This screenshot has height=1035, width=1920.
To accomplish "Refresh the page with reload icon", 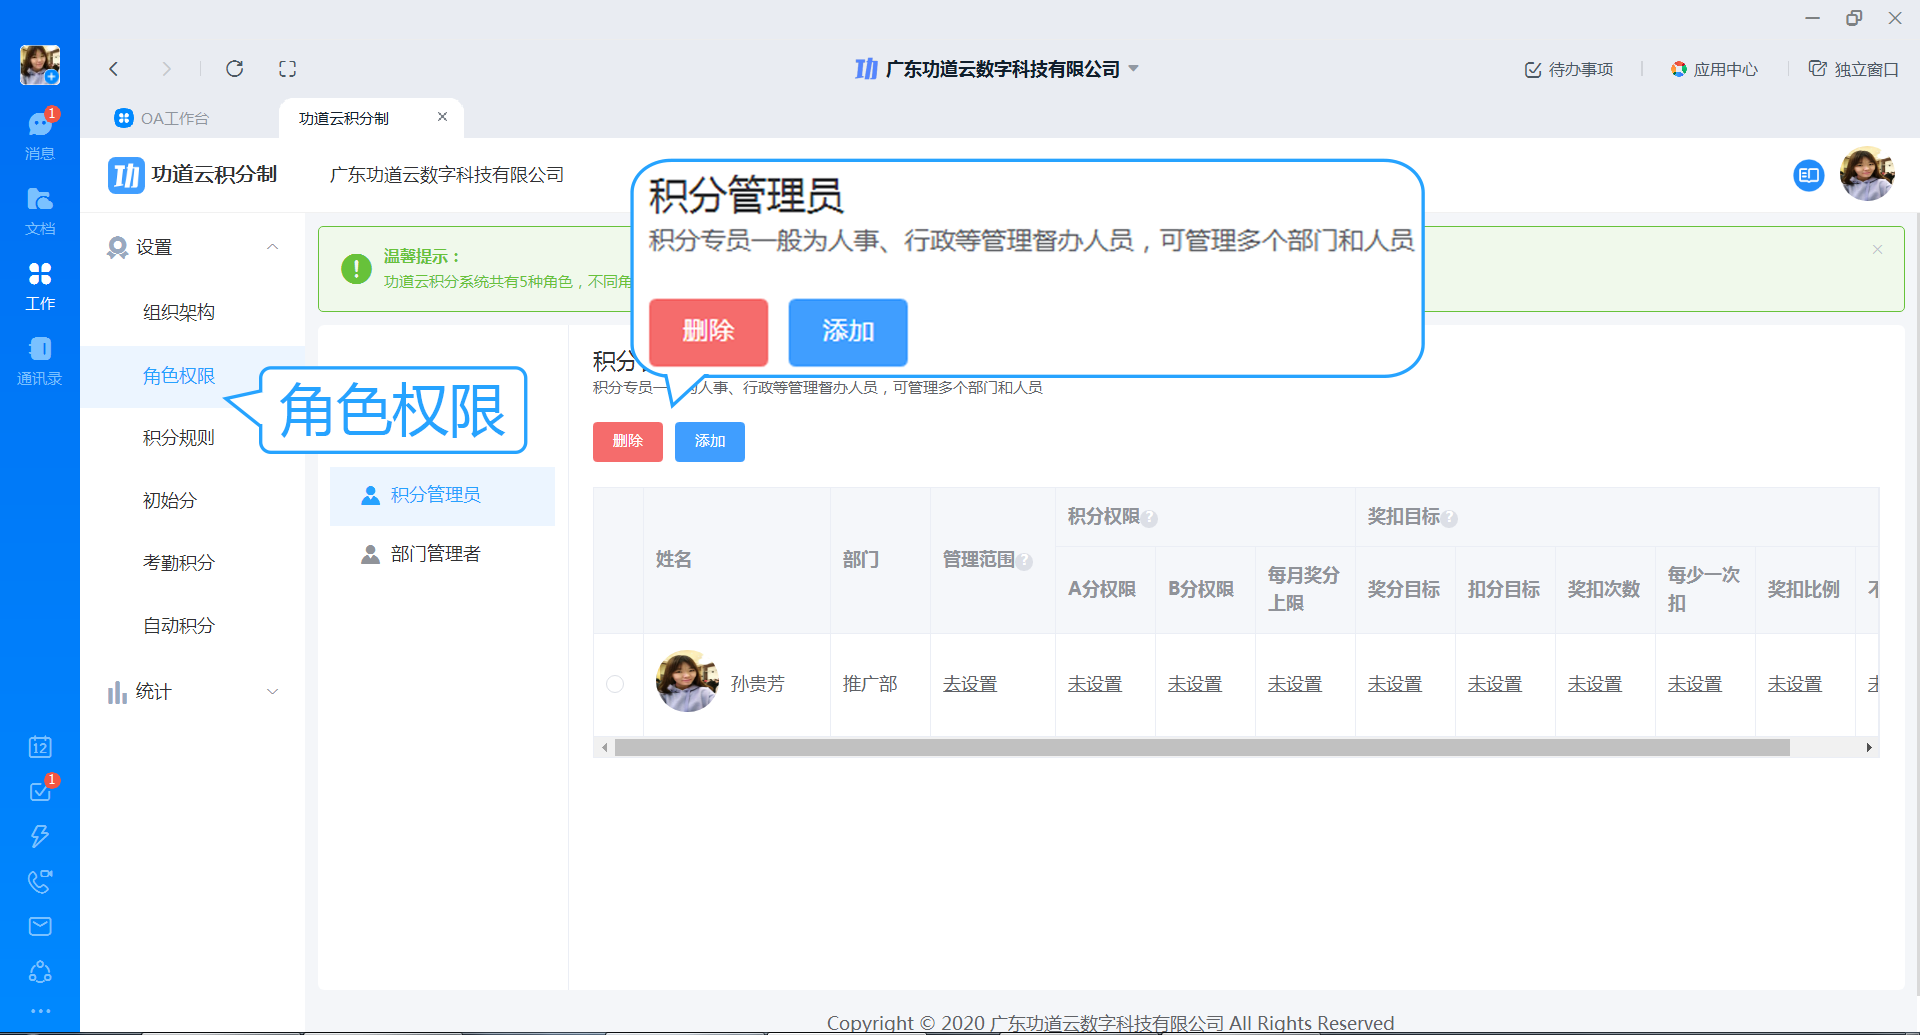I will pos(235,69).
